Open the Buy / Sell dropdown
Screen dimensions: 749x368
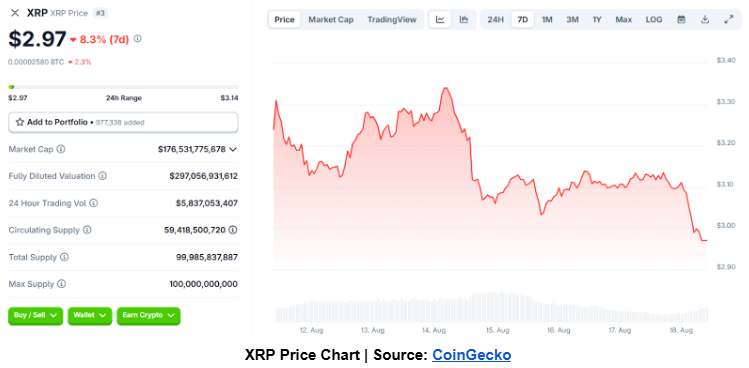tap(35, 316)
